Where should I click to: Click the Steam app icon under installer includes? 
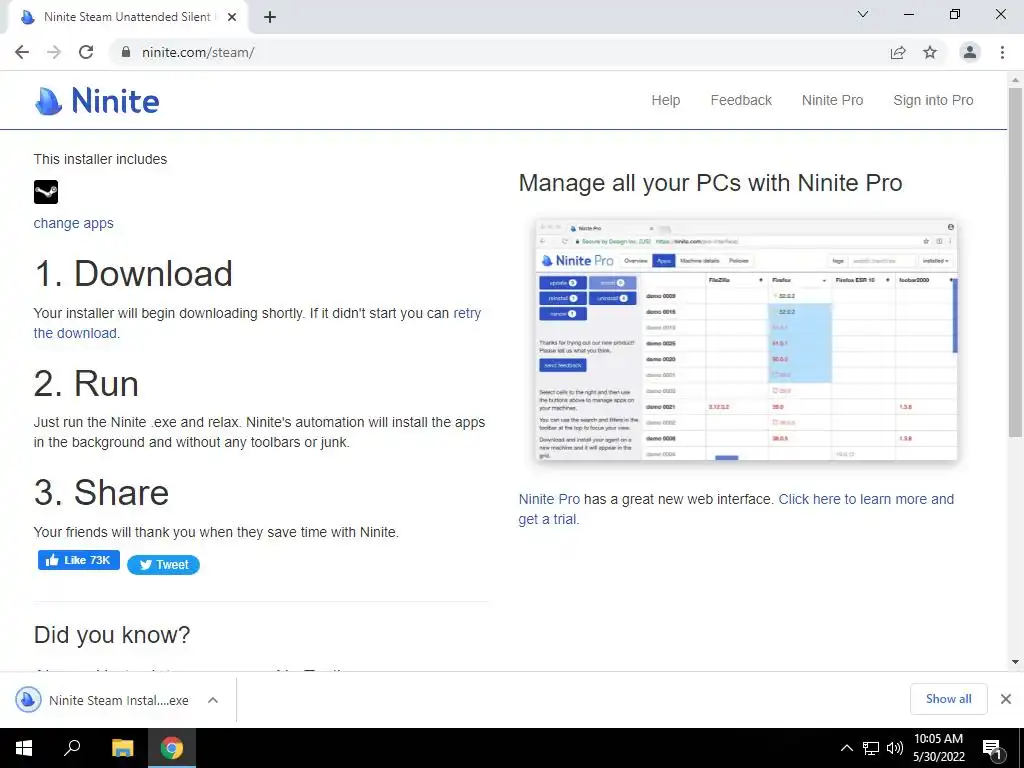46,192
